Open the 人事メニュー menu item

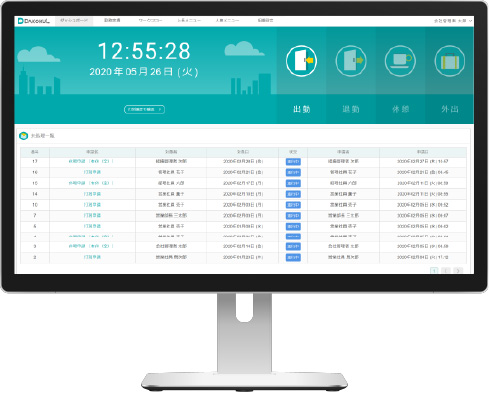click(x=227, y=21)
